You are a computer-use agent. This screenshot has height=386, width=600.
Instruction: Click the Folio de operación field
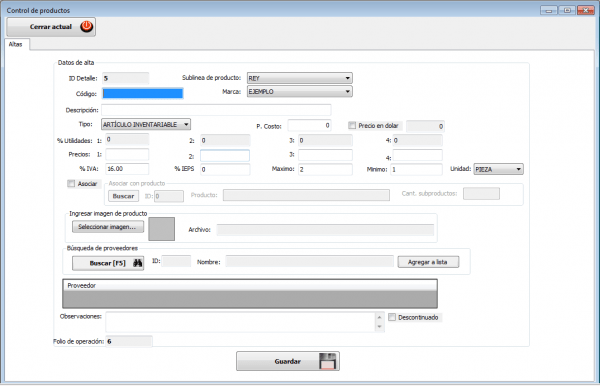tap(129, 341)
